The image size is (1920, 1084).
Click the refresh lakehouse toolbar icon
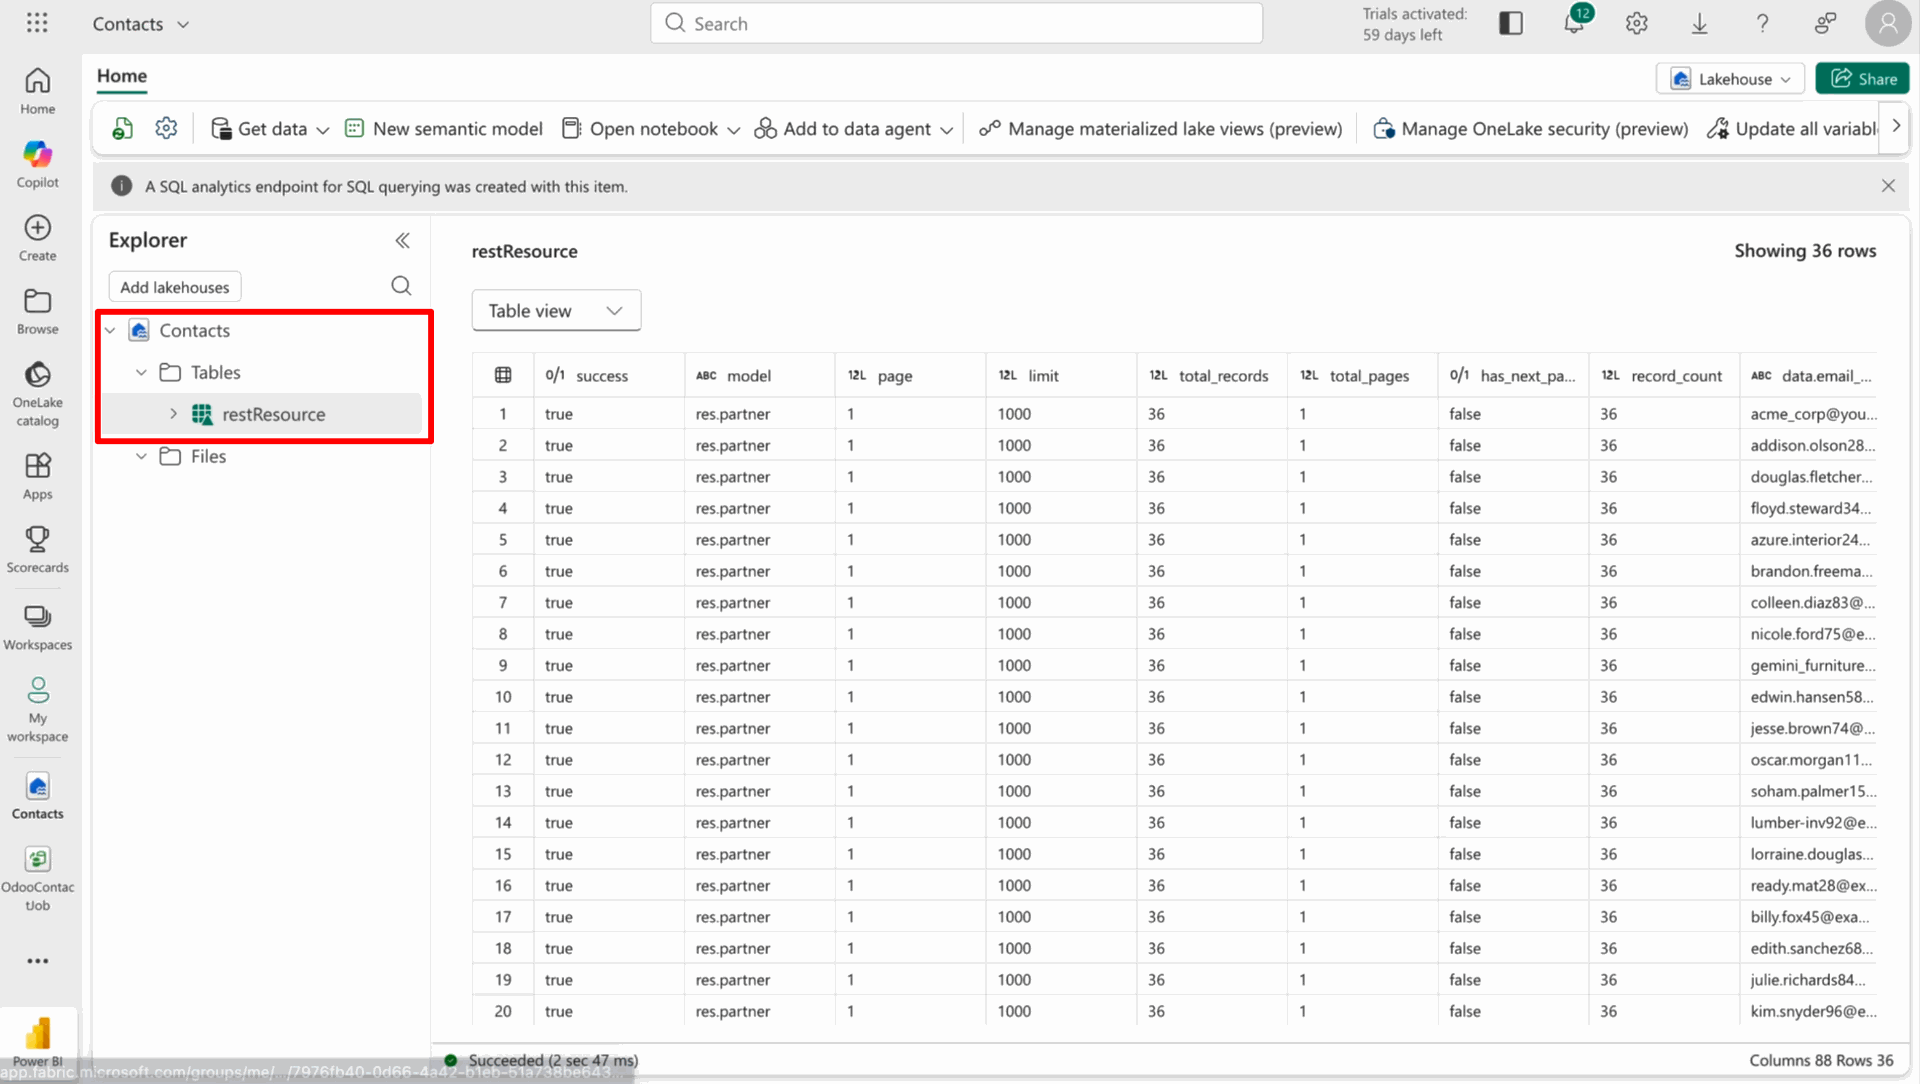122,129
